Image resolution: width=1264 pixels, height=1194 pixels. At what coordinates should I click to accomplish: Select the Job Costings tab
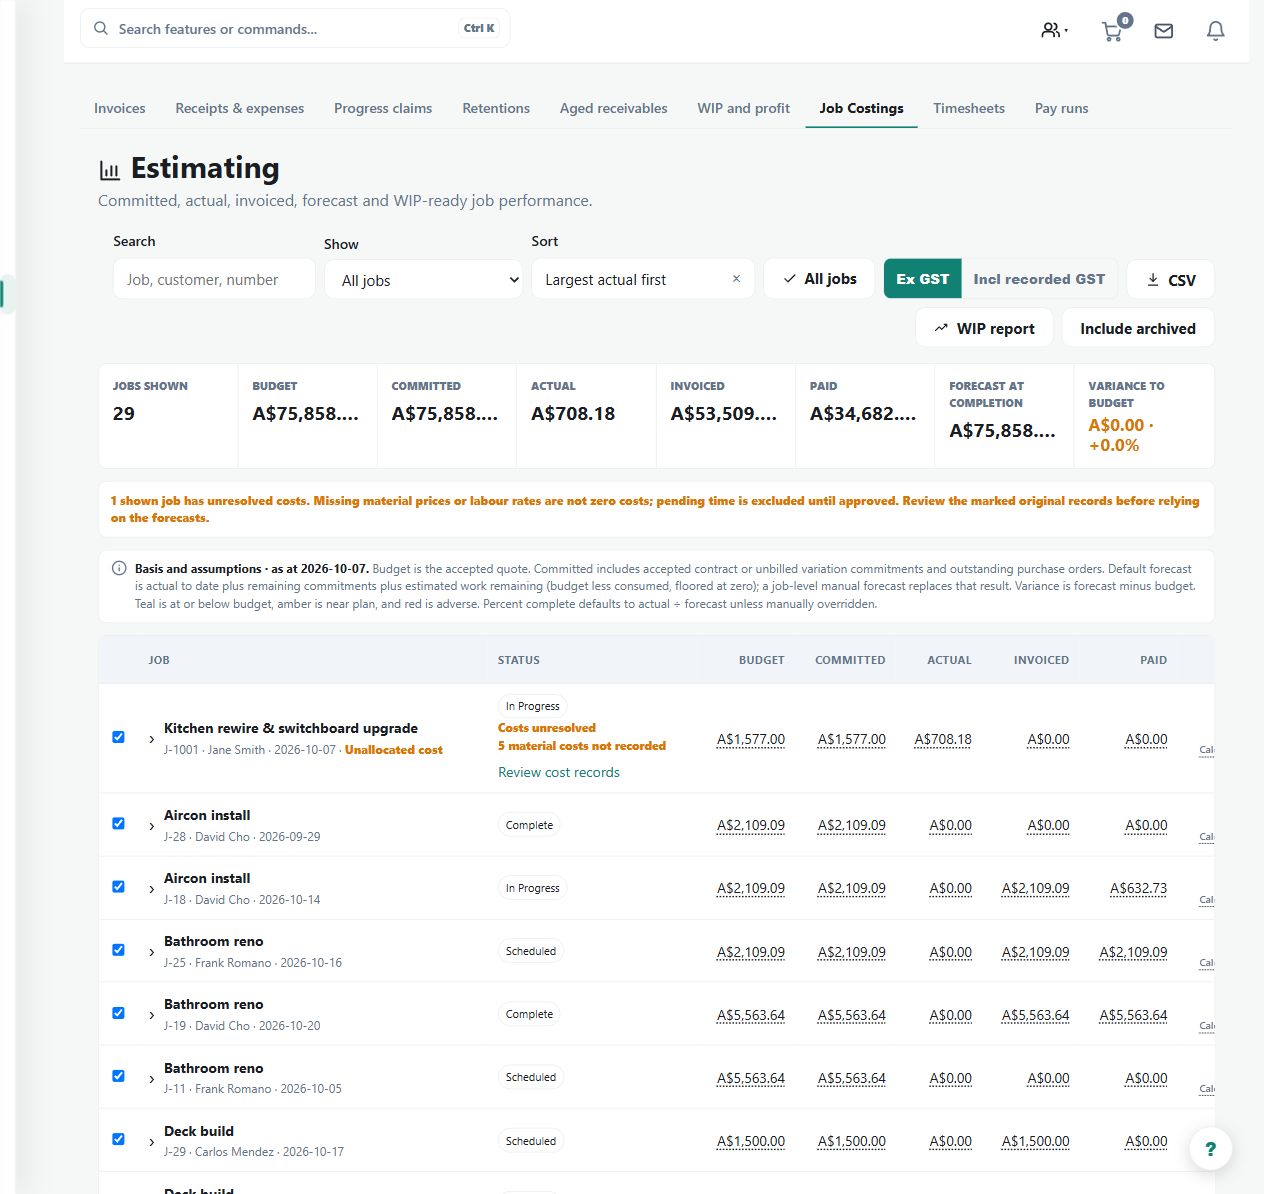(861, 108)
